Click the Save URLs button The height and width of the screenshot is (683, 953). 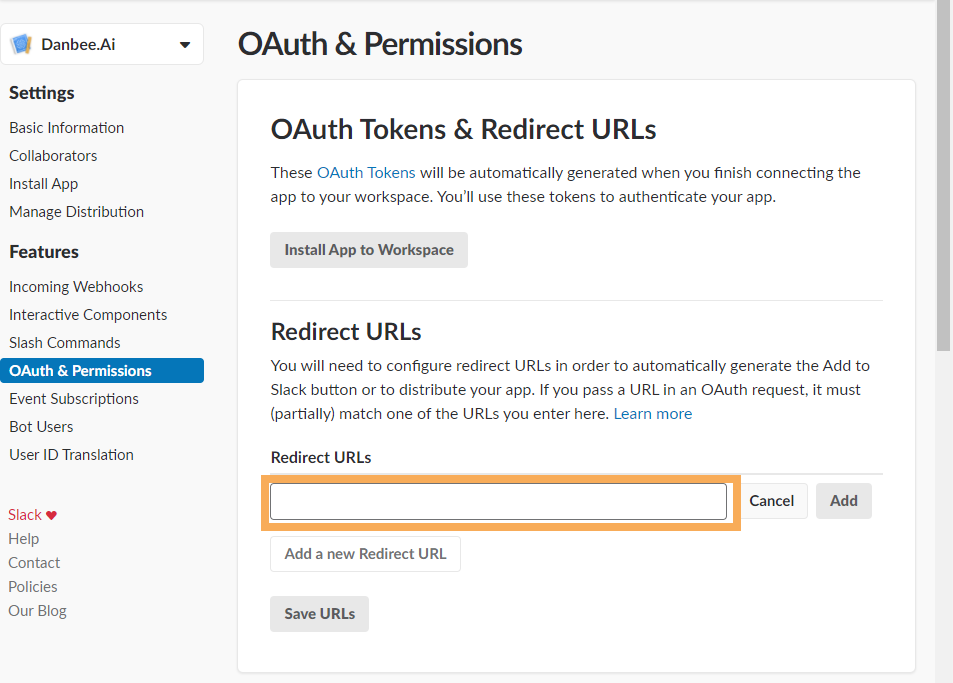(320, 614)
